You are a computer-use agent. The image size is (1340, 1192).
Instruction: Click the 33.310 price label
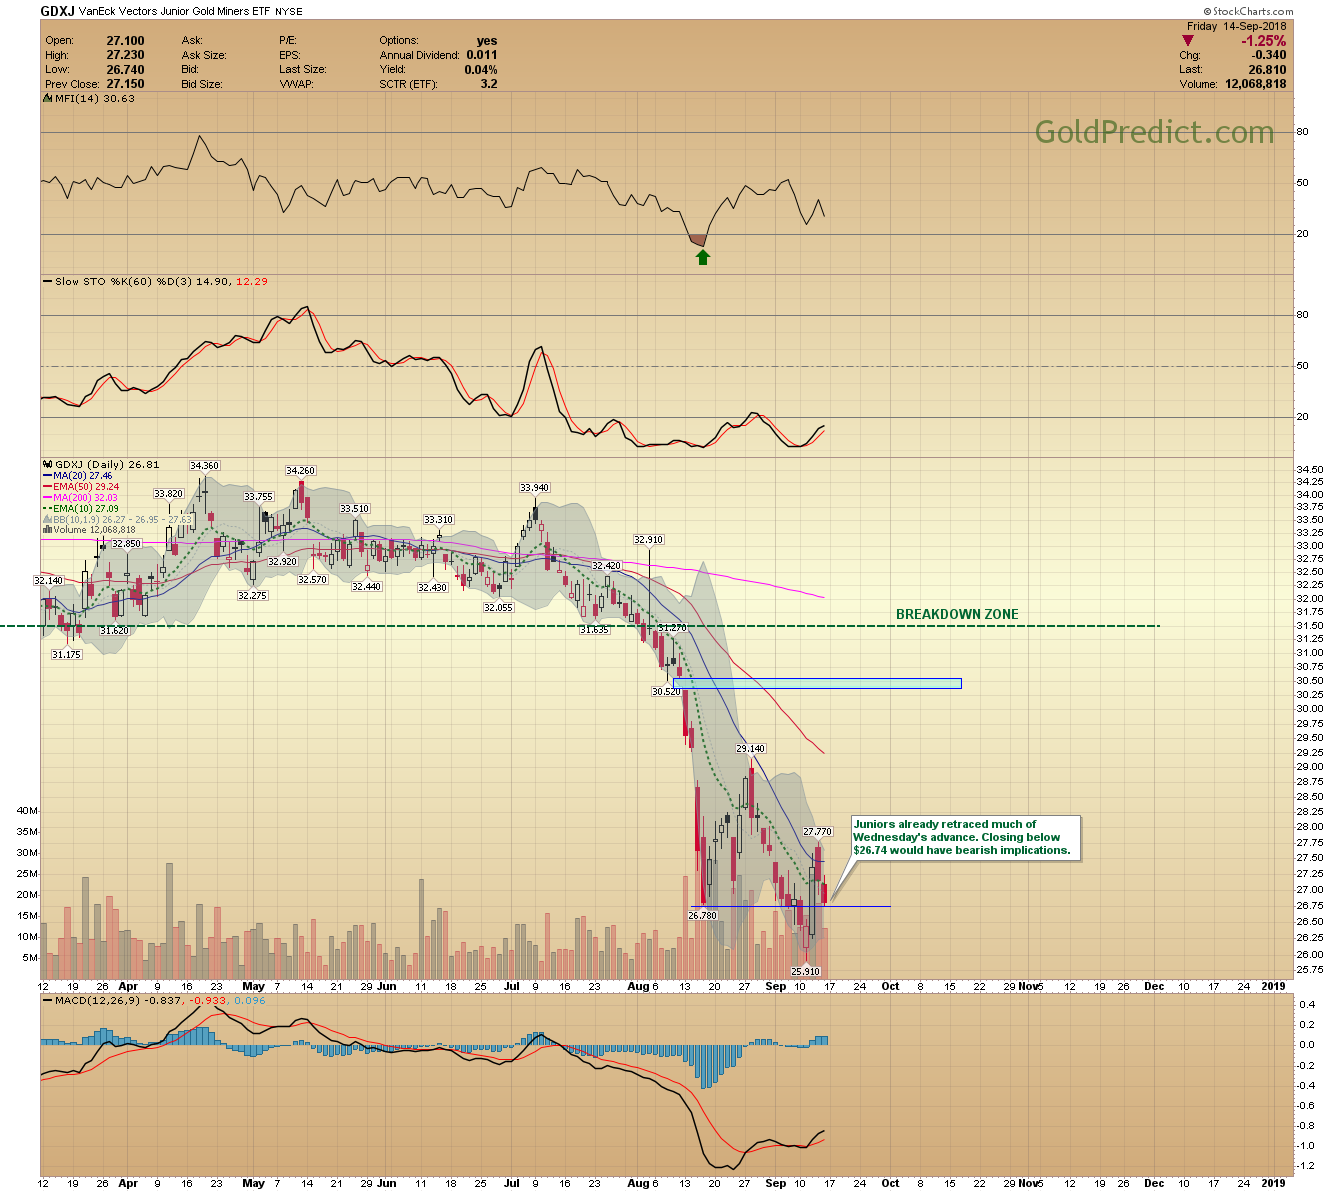click(438, 520)
